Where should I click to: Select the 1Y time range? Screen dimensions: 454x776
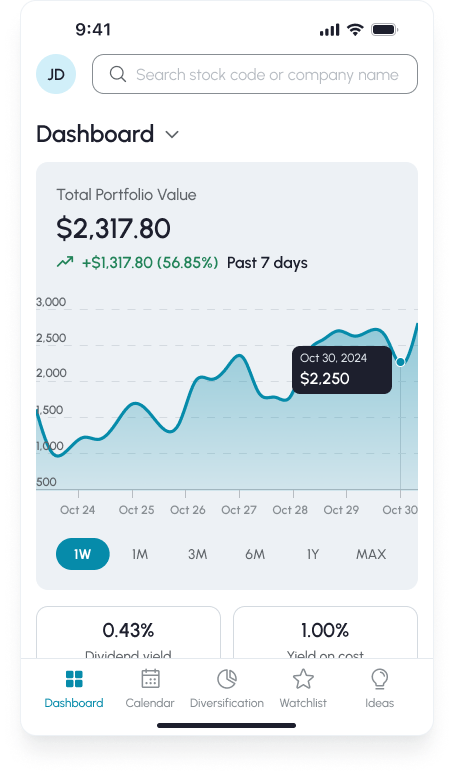coord(312,554)
